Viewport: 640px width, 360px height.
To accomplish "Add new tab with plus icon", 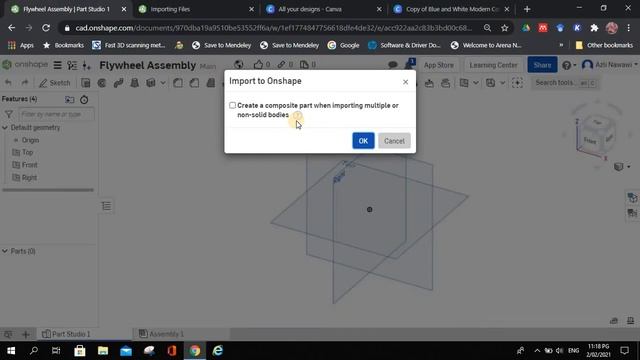I will pyautogui.click(x=26, y=334).
